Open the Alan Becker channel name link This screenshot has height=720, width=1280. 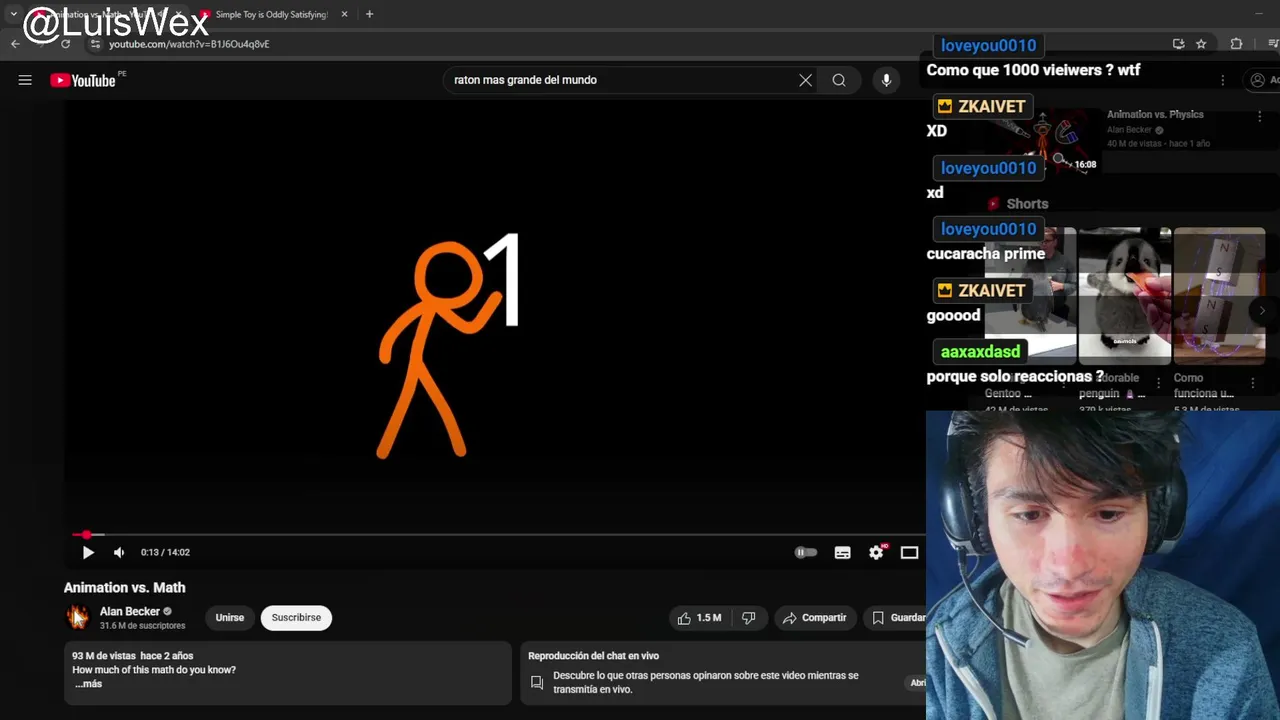pyautogui.click(x=129, y=611)
